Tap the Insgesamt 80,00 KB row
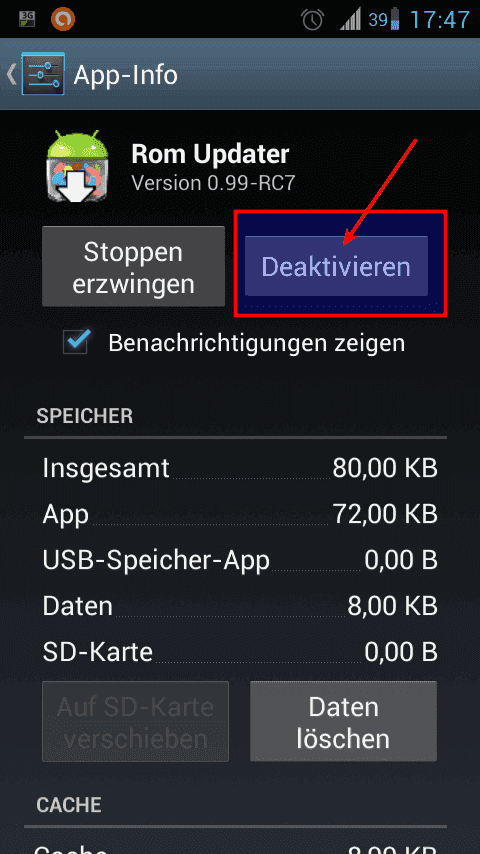 click(x=240, y=468)
